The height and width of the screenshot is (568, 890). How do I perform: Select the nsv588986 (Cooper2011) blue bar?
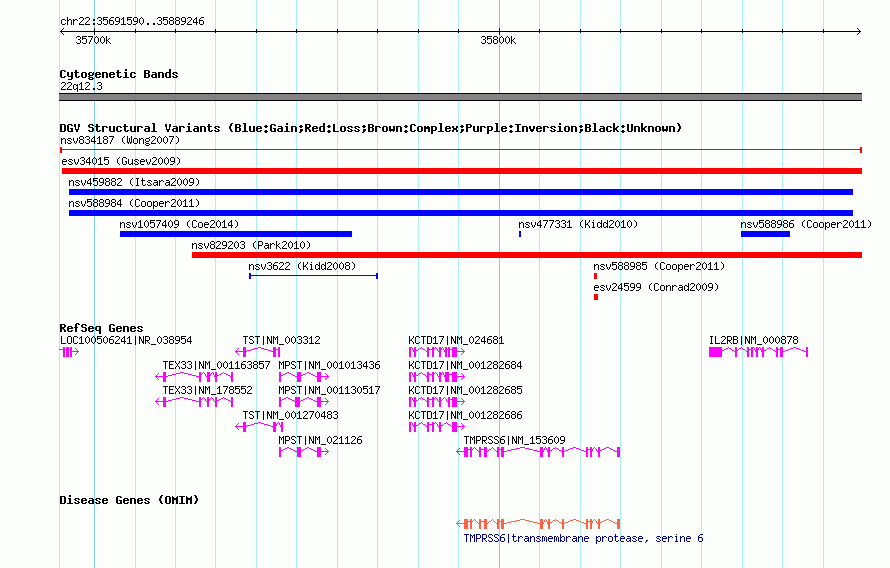765,234
